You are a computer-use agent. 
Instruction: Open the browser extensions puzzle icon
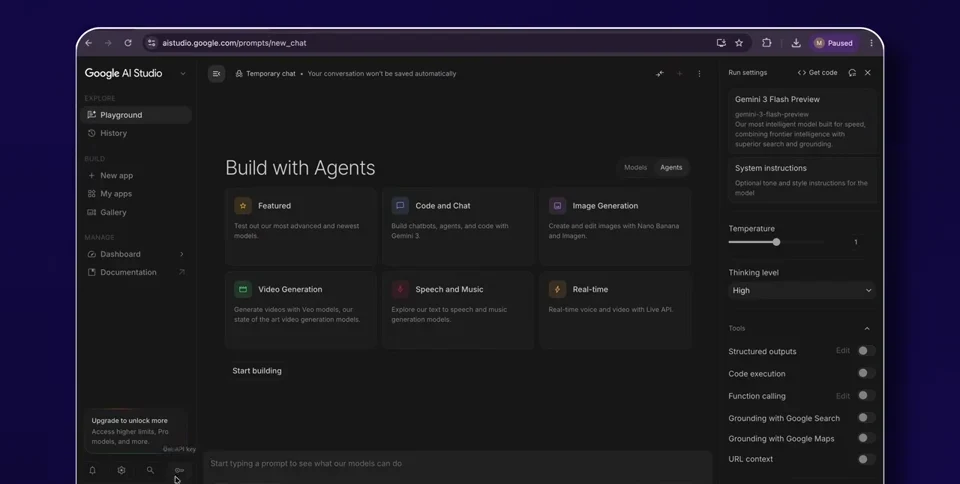767,43
